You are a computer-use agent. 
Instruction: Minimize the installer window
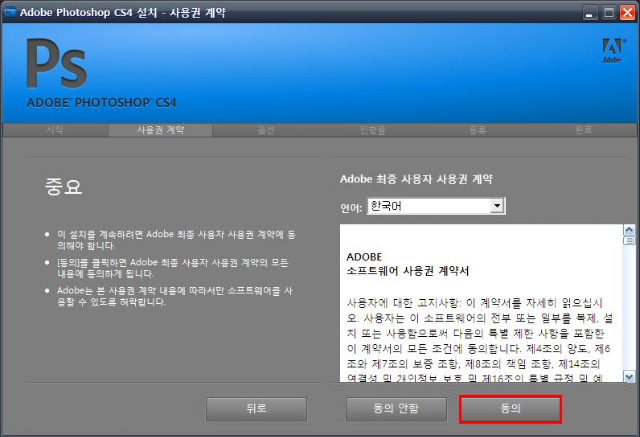(x=589, y=13)
